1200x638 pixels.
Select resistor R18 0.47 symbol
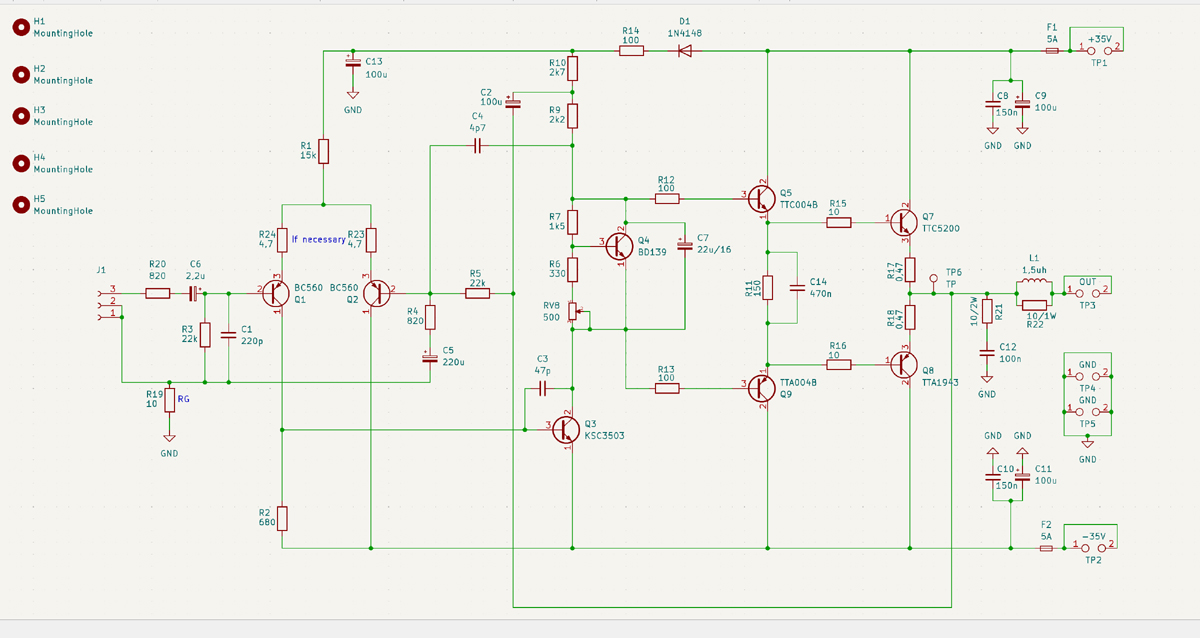click(910, 317)
